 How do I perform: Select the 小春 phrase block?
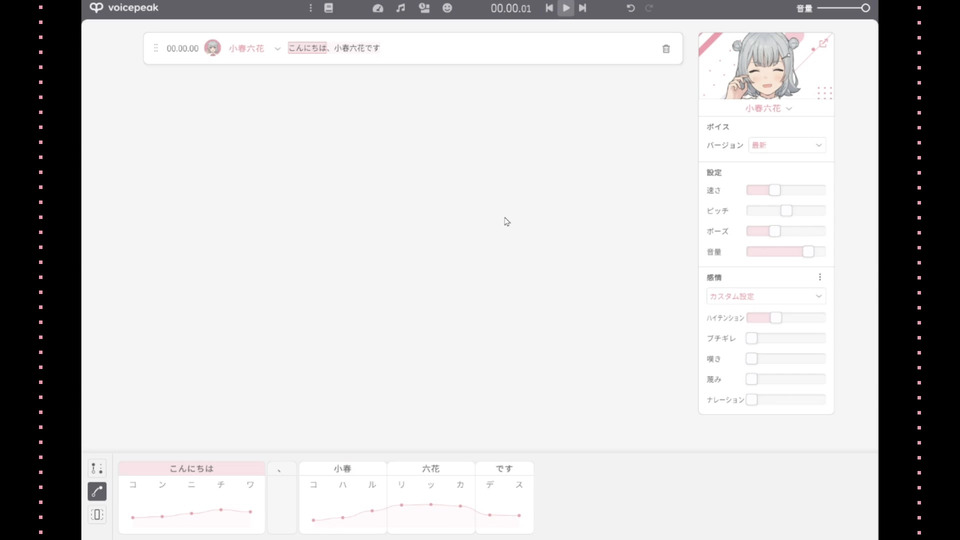click(343, 468)
